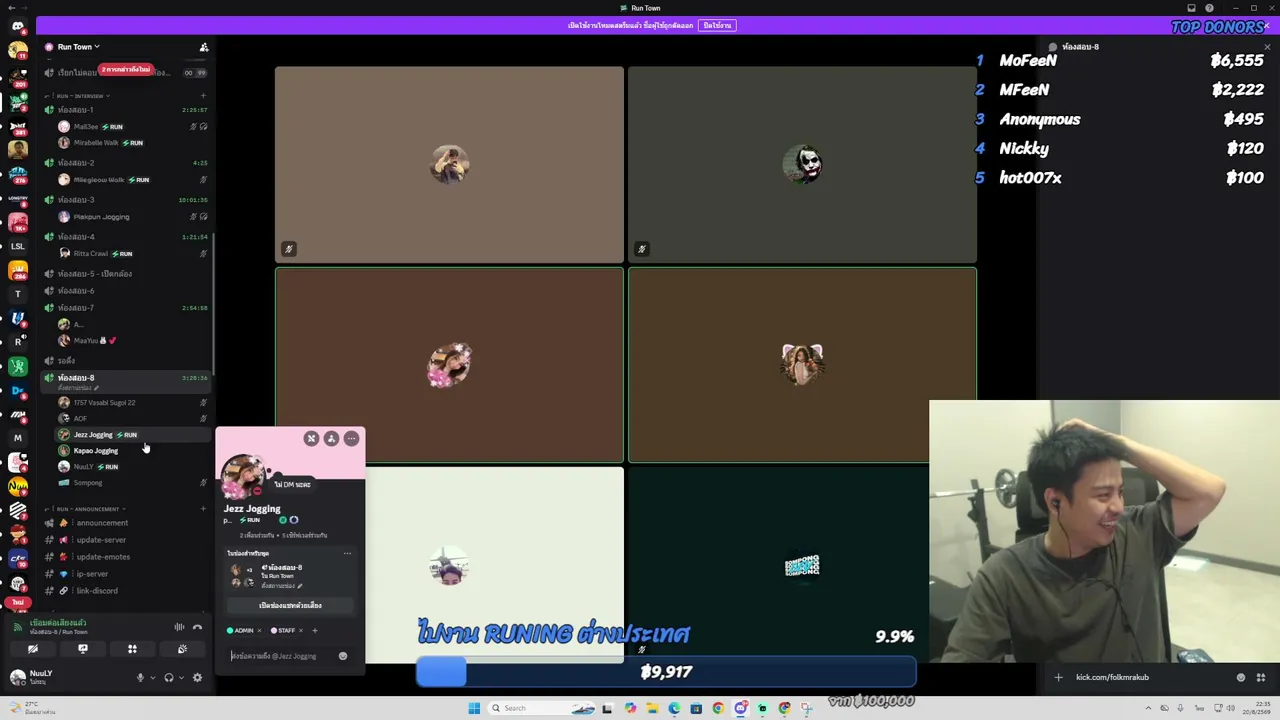Screen dimensions: 1280x720
Task: Add a channel to RUN - ANNOUNCEMENT category
Action: click(x=203, y=509)
